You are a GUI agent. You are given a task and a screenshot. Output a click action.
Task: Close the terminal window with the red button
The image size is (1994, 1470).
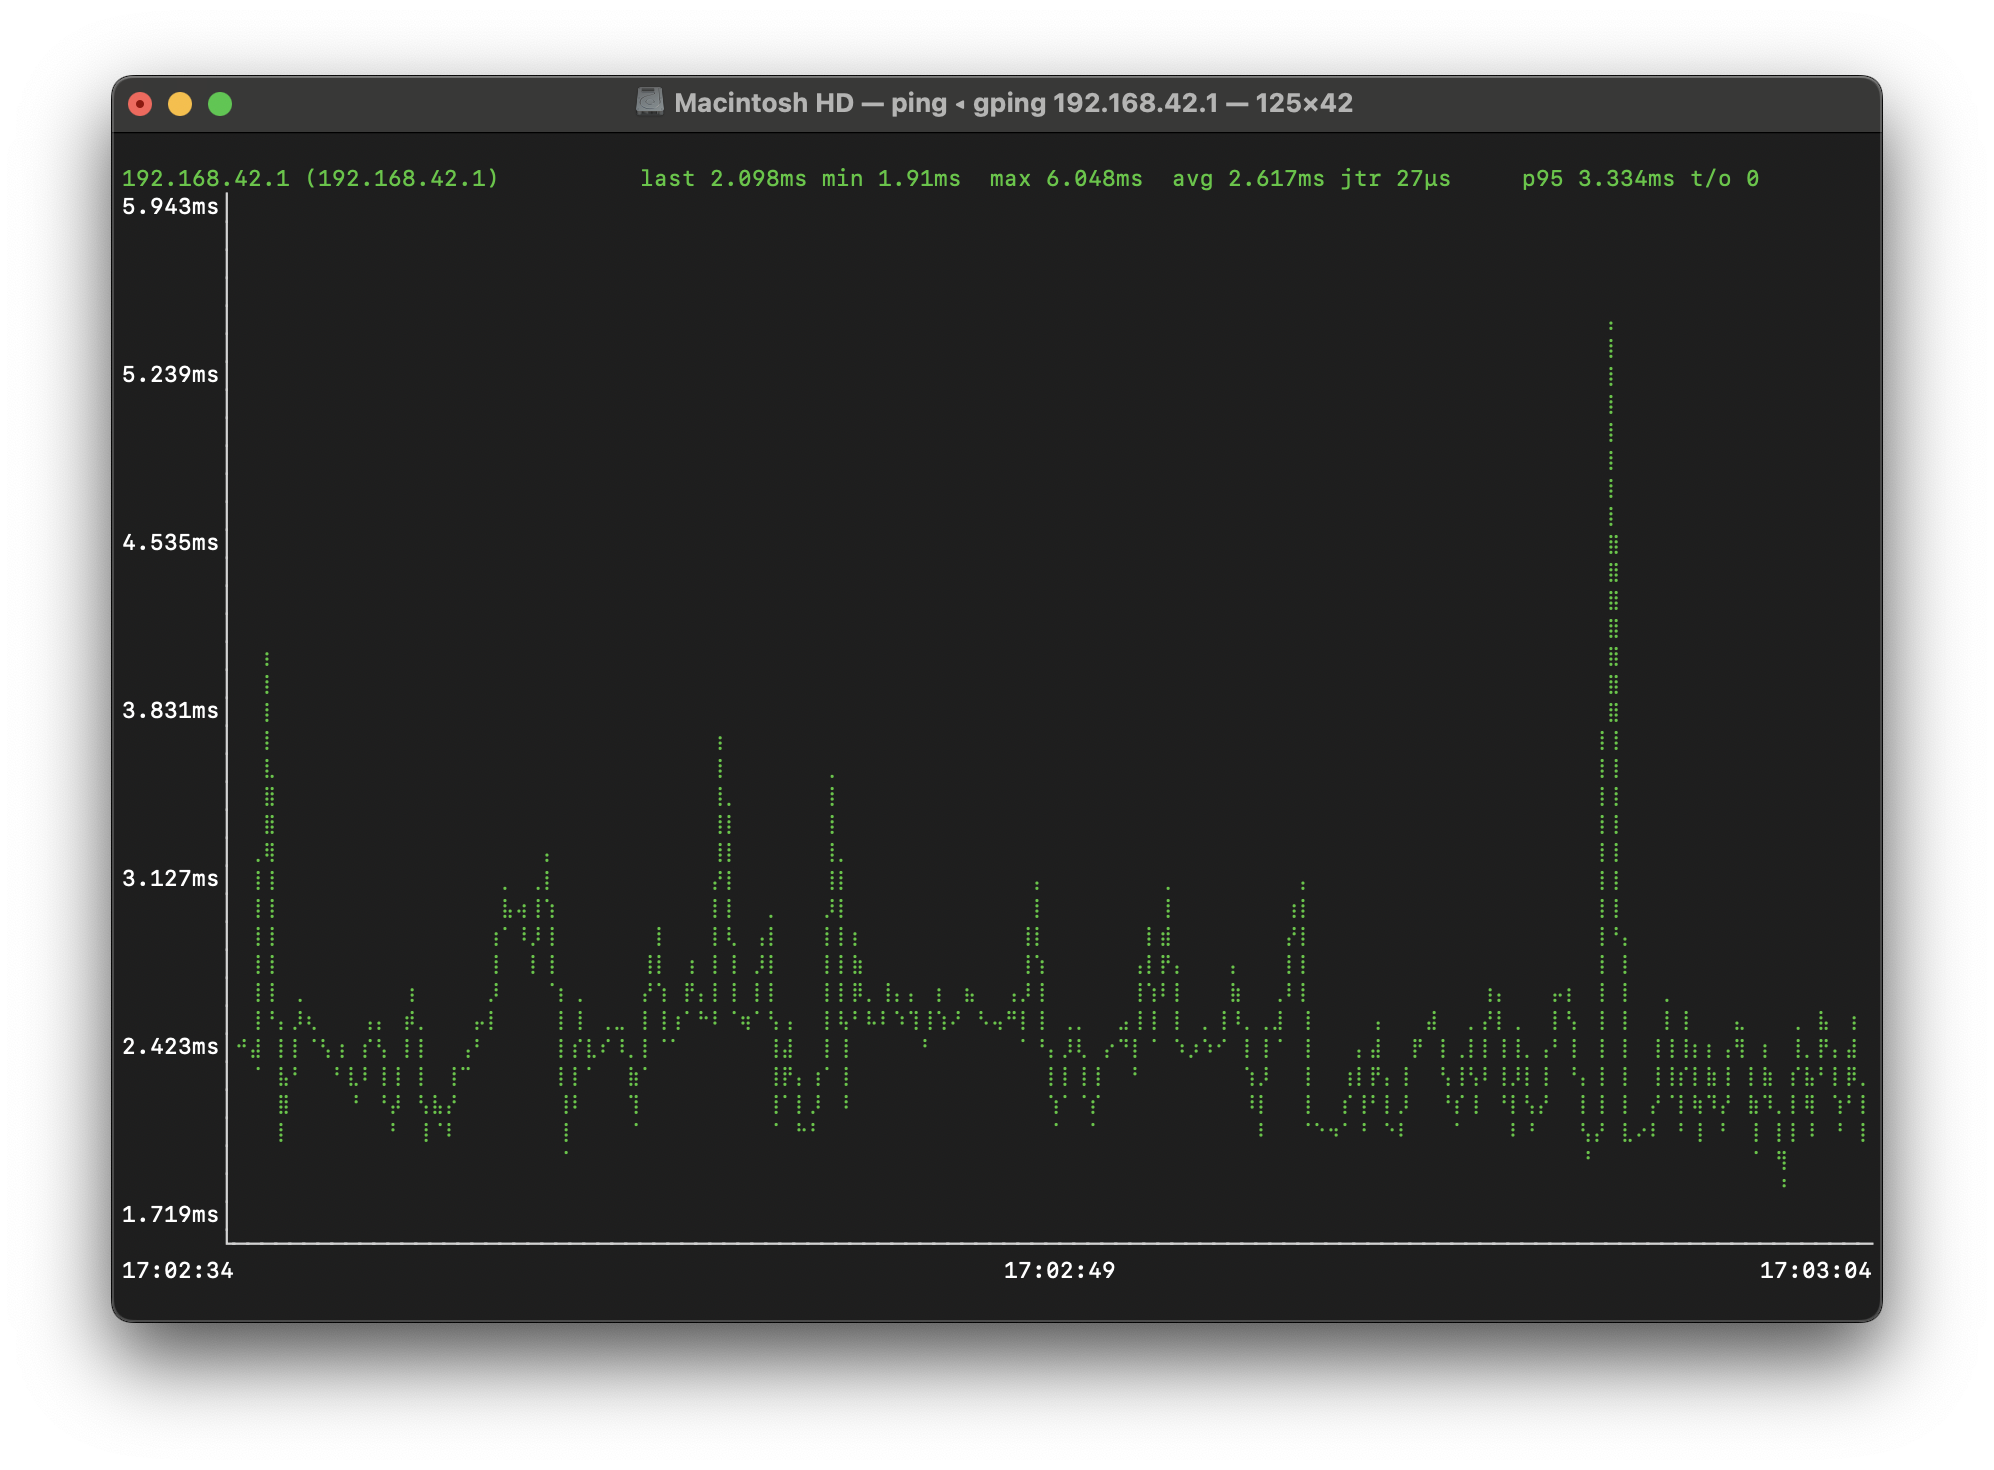tap(140, 104)
